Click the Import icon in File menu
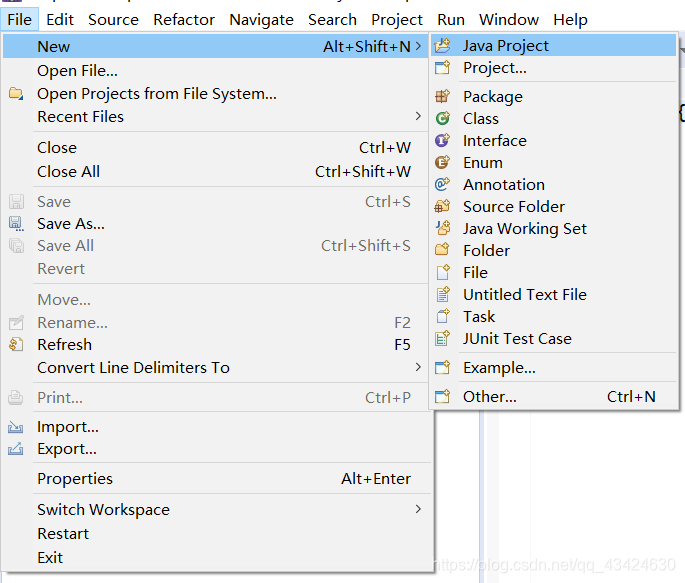The width and height of the screenshot is (685, 583). click(16, 427)
